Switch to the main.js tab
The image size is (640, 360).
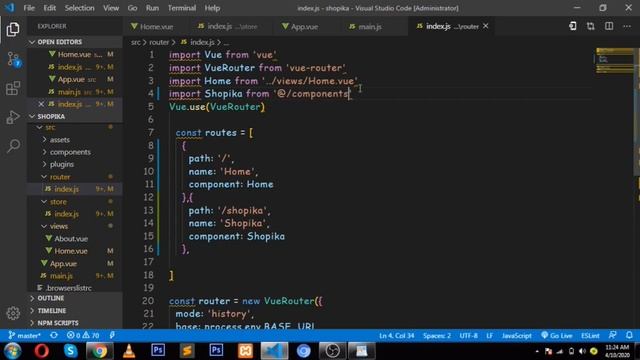coord(369,27)
